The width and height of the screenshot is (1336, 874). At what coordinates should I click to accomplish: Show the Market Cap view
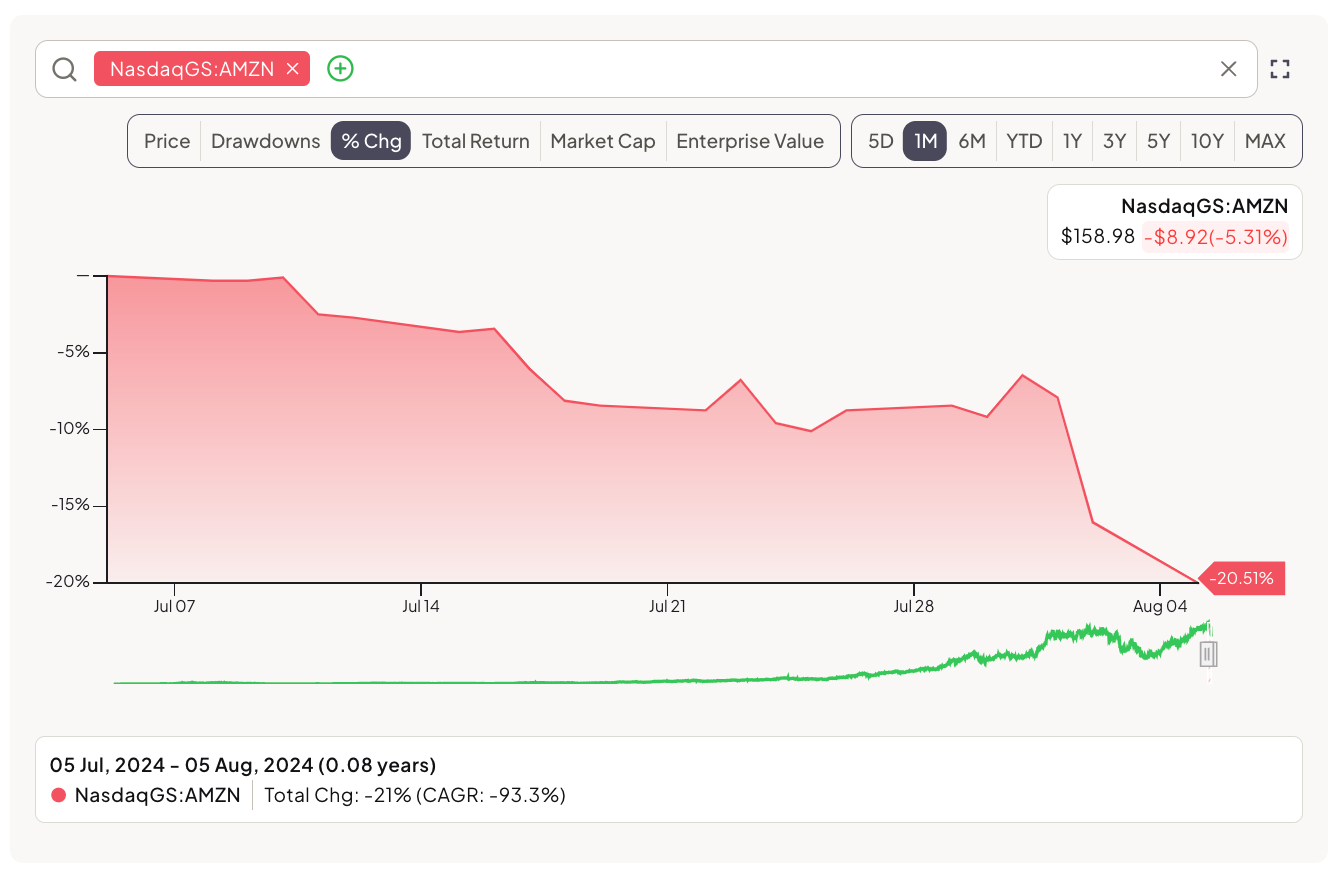click(x=603, y=141)
